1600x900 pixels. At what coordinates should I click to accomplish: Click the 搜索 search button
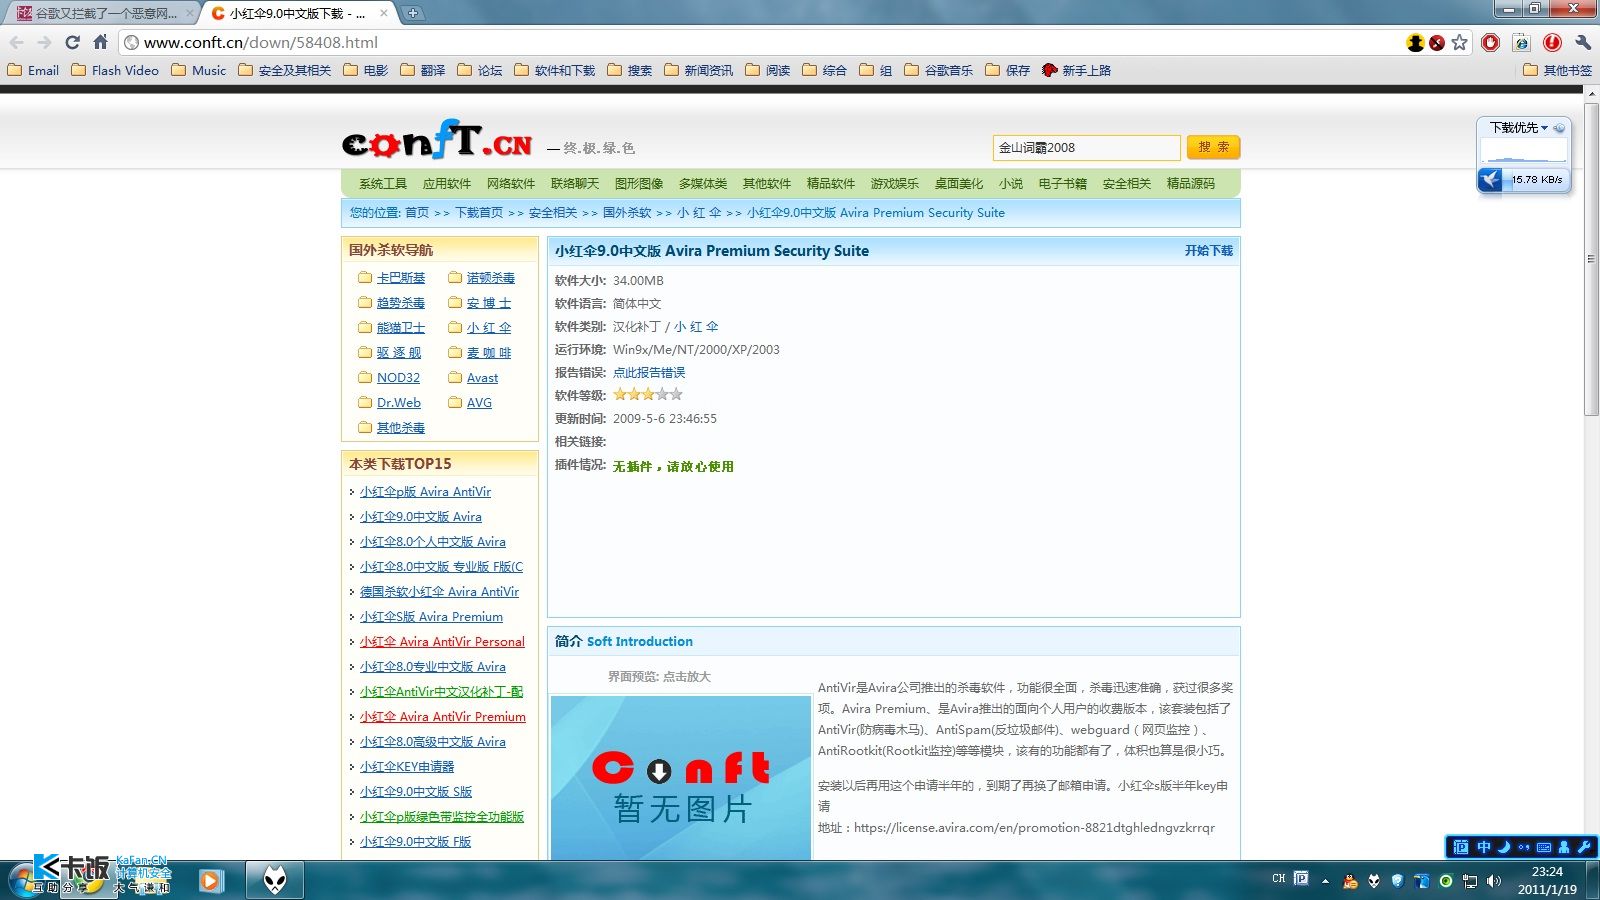coord(1214,147)
